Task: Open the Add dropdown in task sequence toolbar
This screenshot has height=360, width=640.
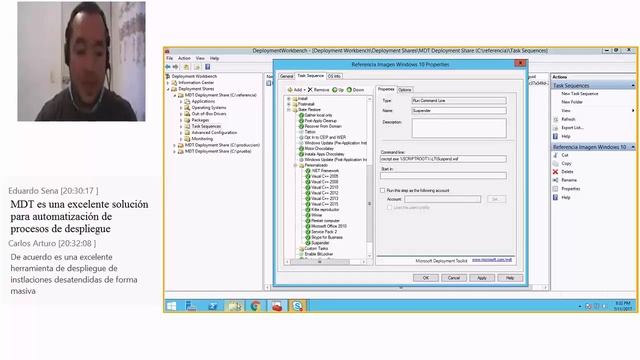Action: point(296,89)
